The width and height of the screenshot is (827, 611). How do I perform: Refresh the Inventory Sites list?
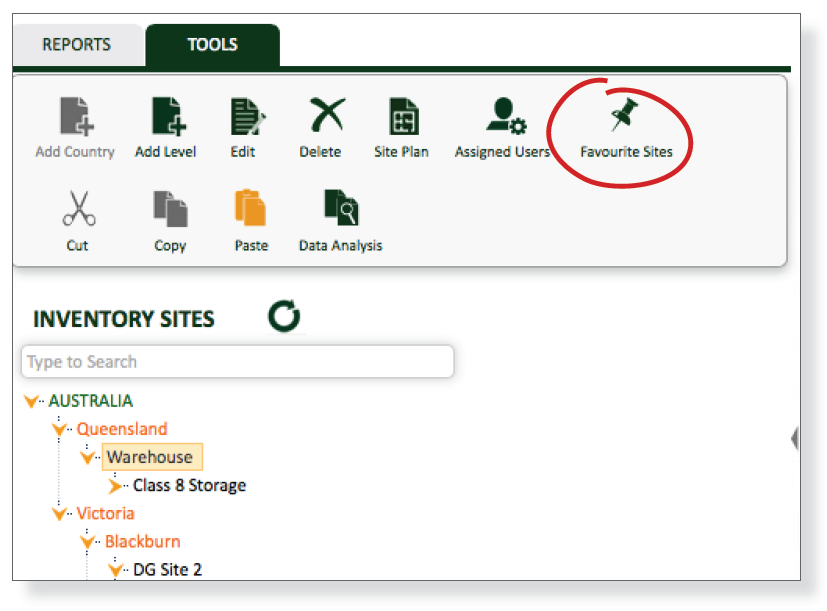[x=284, y=316]
